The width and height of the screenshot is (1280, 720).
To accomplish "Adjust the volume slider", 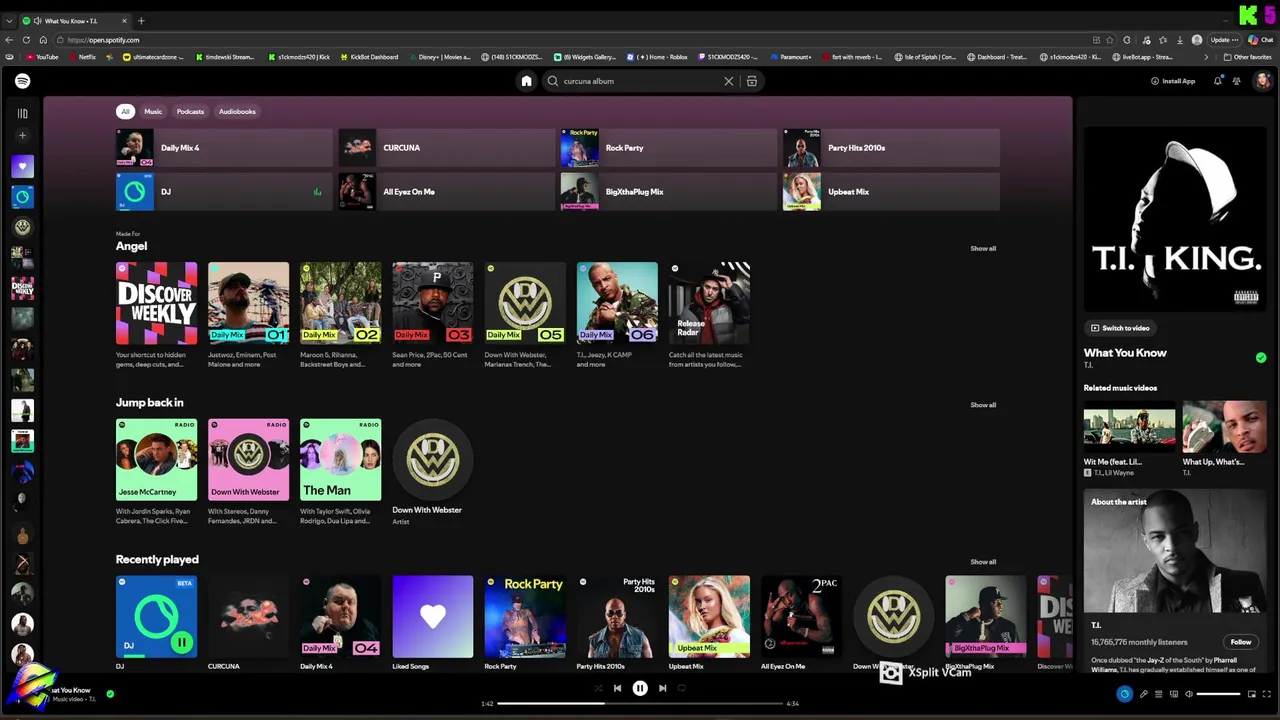I will [x=1218, y=694].
